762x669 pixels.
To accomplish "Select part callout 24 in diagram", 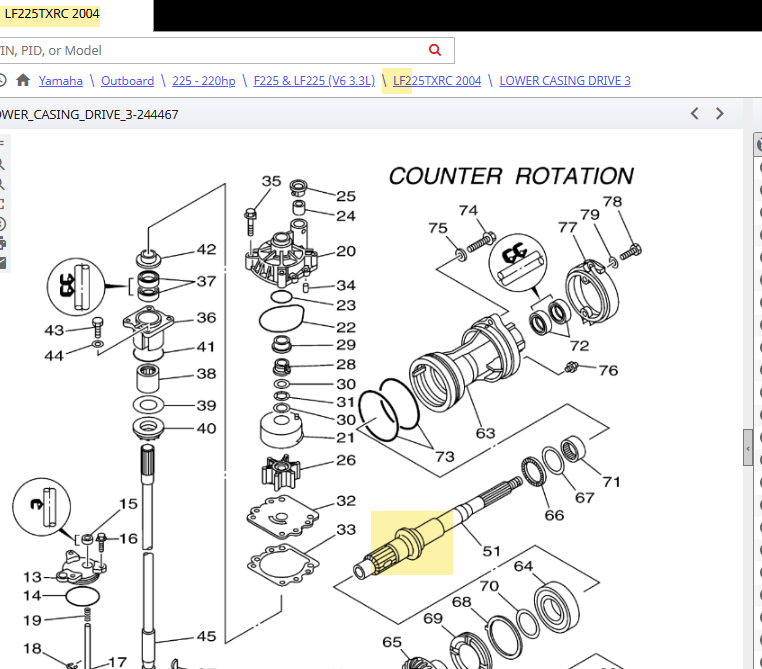I will [x=346, y=216].
